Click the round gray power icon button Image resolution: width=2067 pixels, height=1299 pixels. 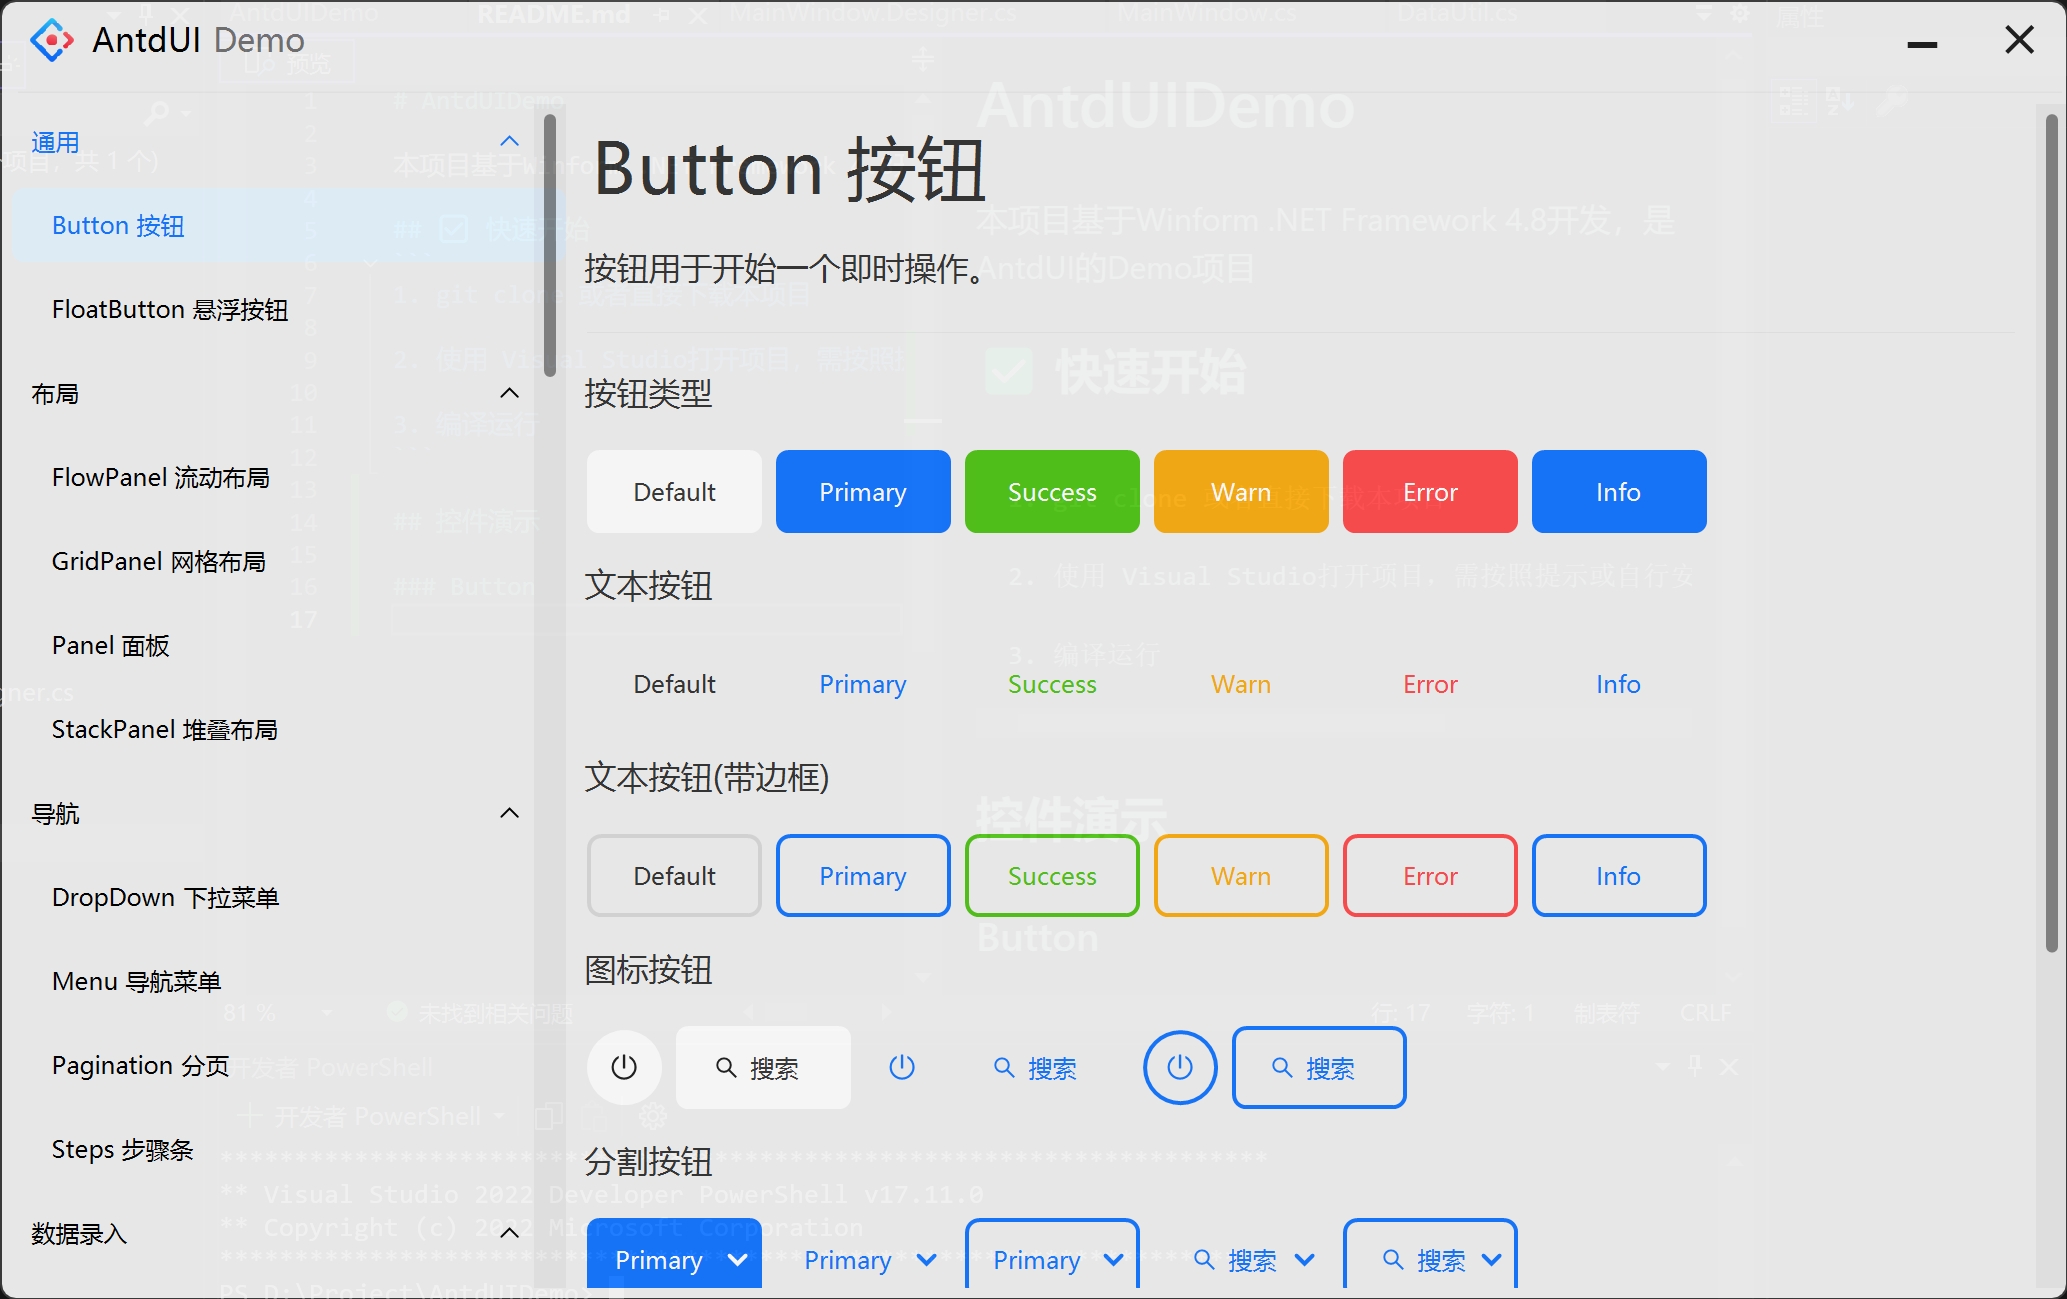624,1067
